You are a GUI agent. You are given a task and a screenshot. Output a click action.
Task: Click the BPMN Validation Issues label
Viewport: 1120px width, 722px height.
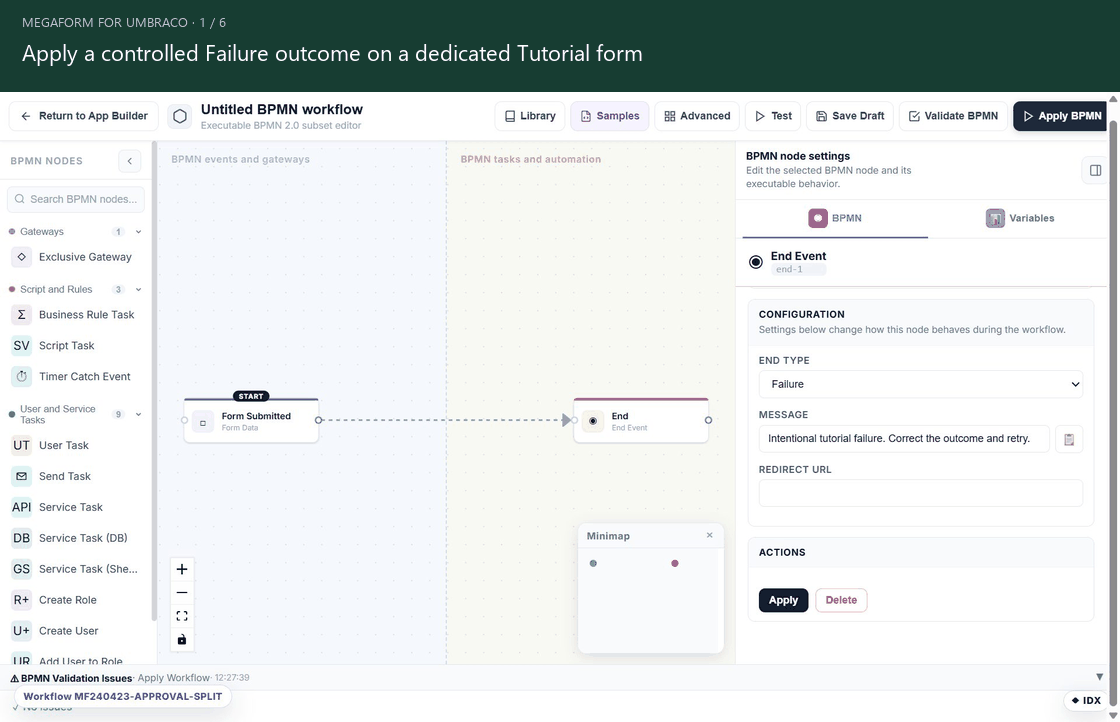[76, 678]
